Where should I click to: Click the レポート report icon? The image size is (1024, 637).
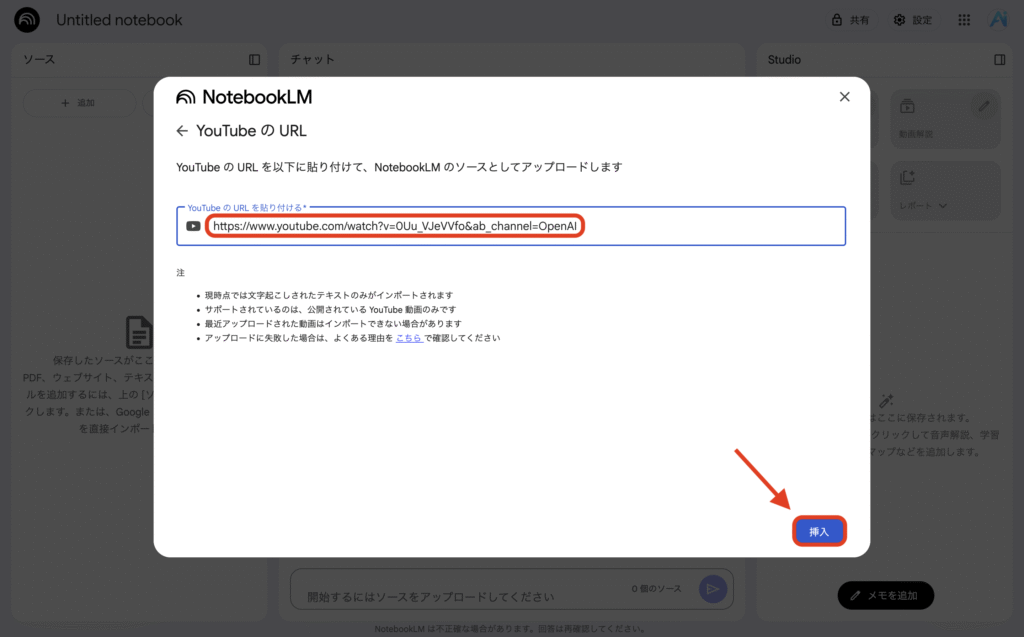point(907,178)
